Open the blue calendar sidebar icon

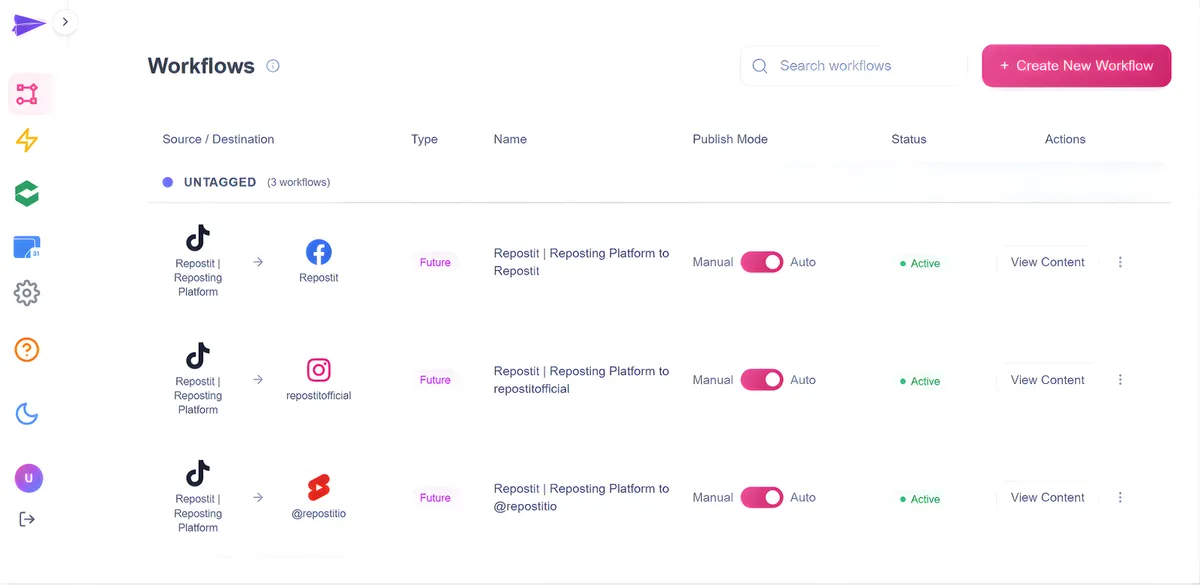(27, 246)
